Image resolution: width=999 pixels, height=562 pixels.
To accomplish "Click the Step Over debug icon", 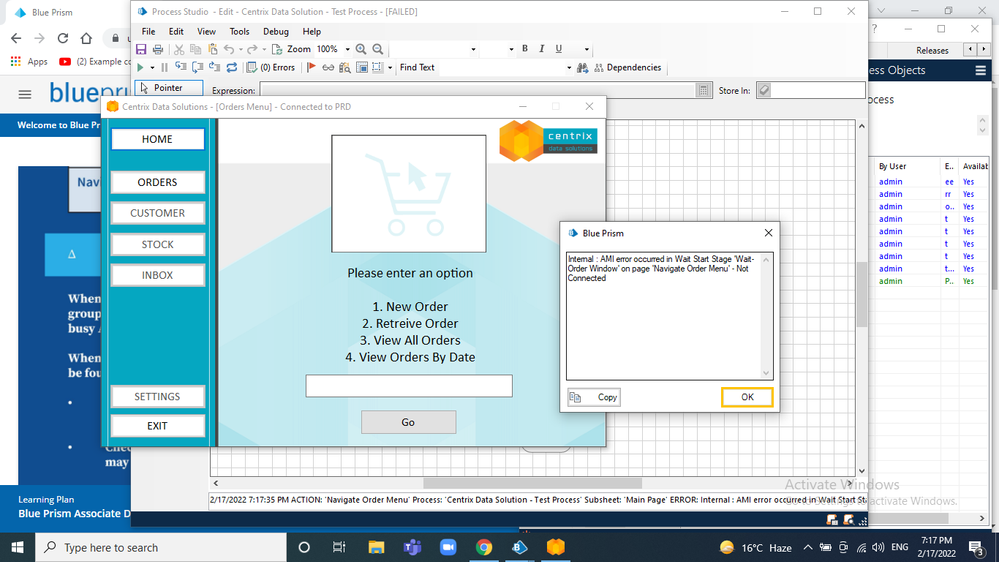I will tap(198, 68).
